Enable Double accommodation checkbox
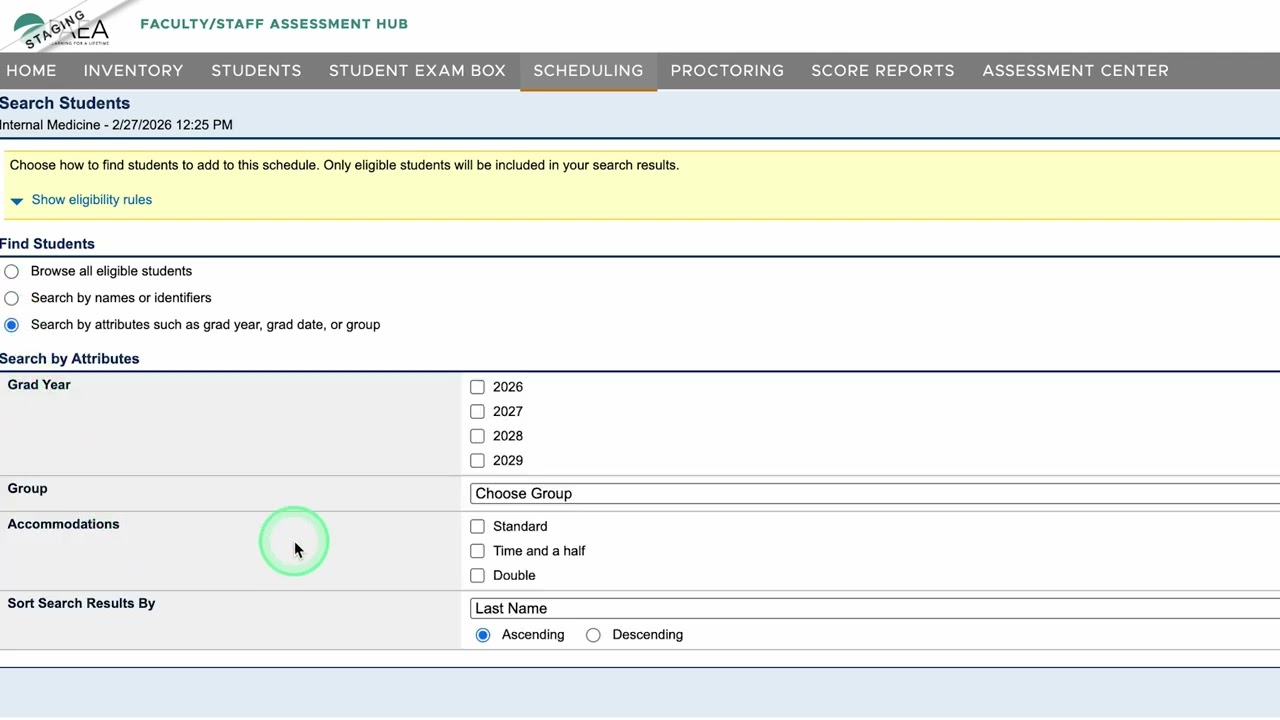 coord(477,575)
